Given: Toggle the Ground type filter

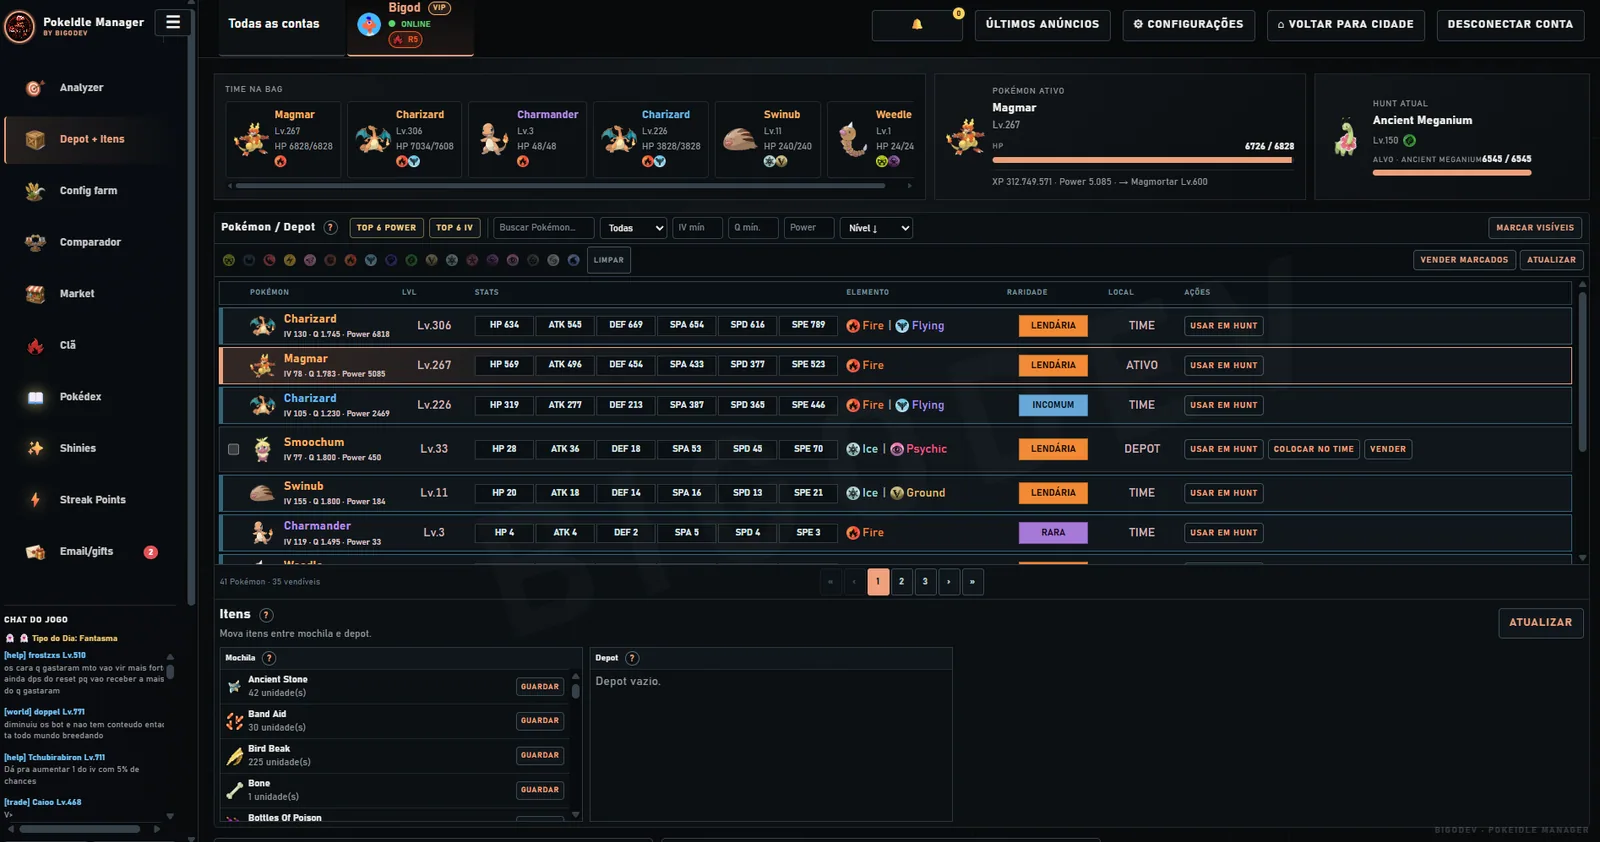Looking at the screenshot, I should tap(432, 260).
